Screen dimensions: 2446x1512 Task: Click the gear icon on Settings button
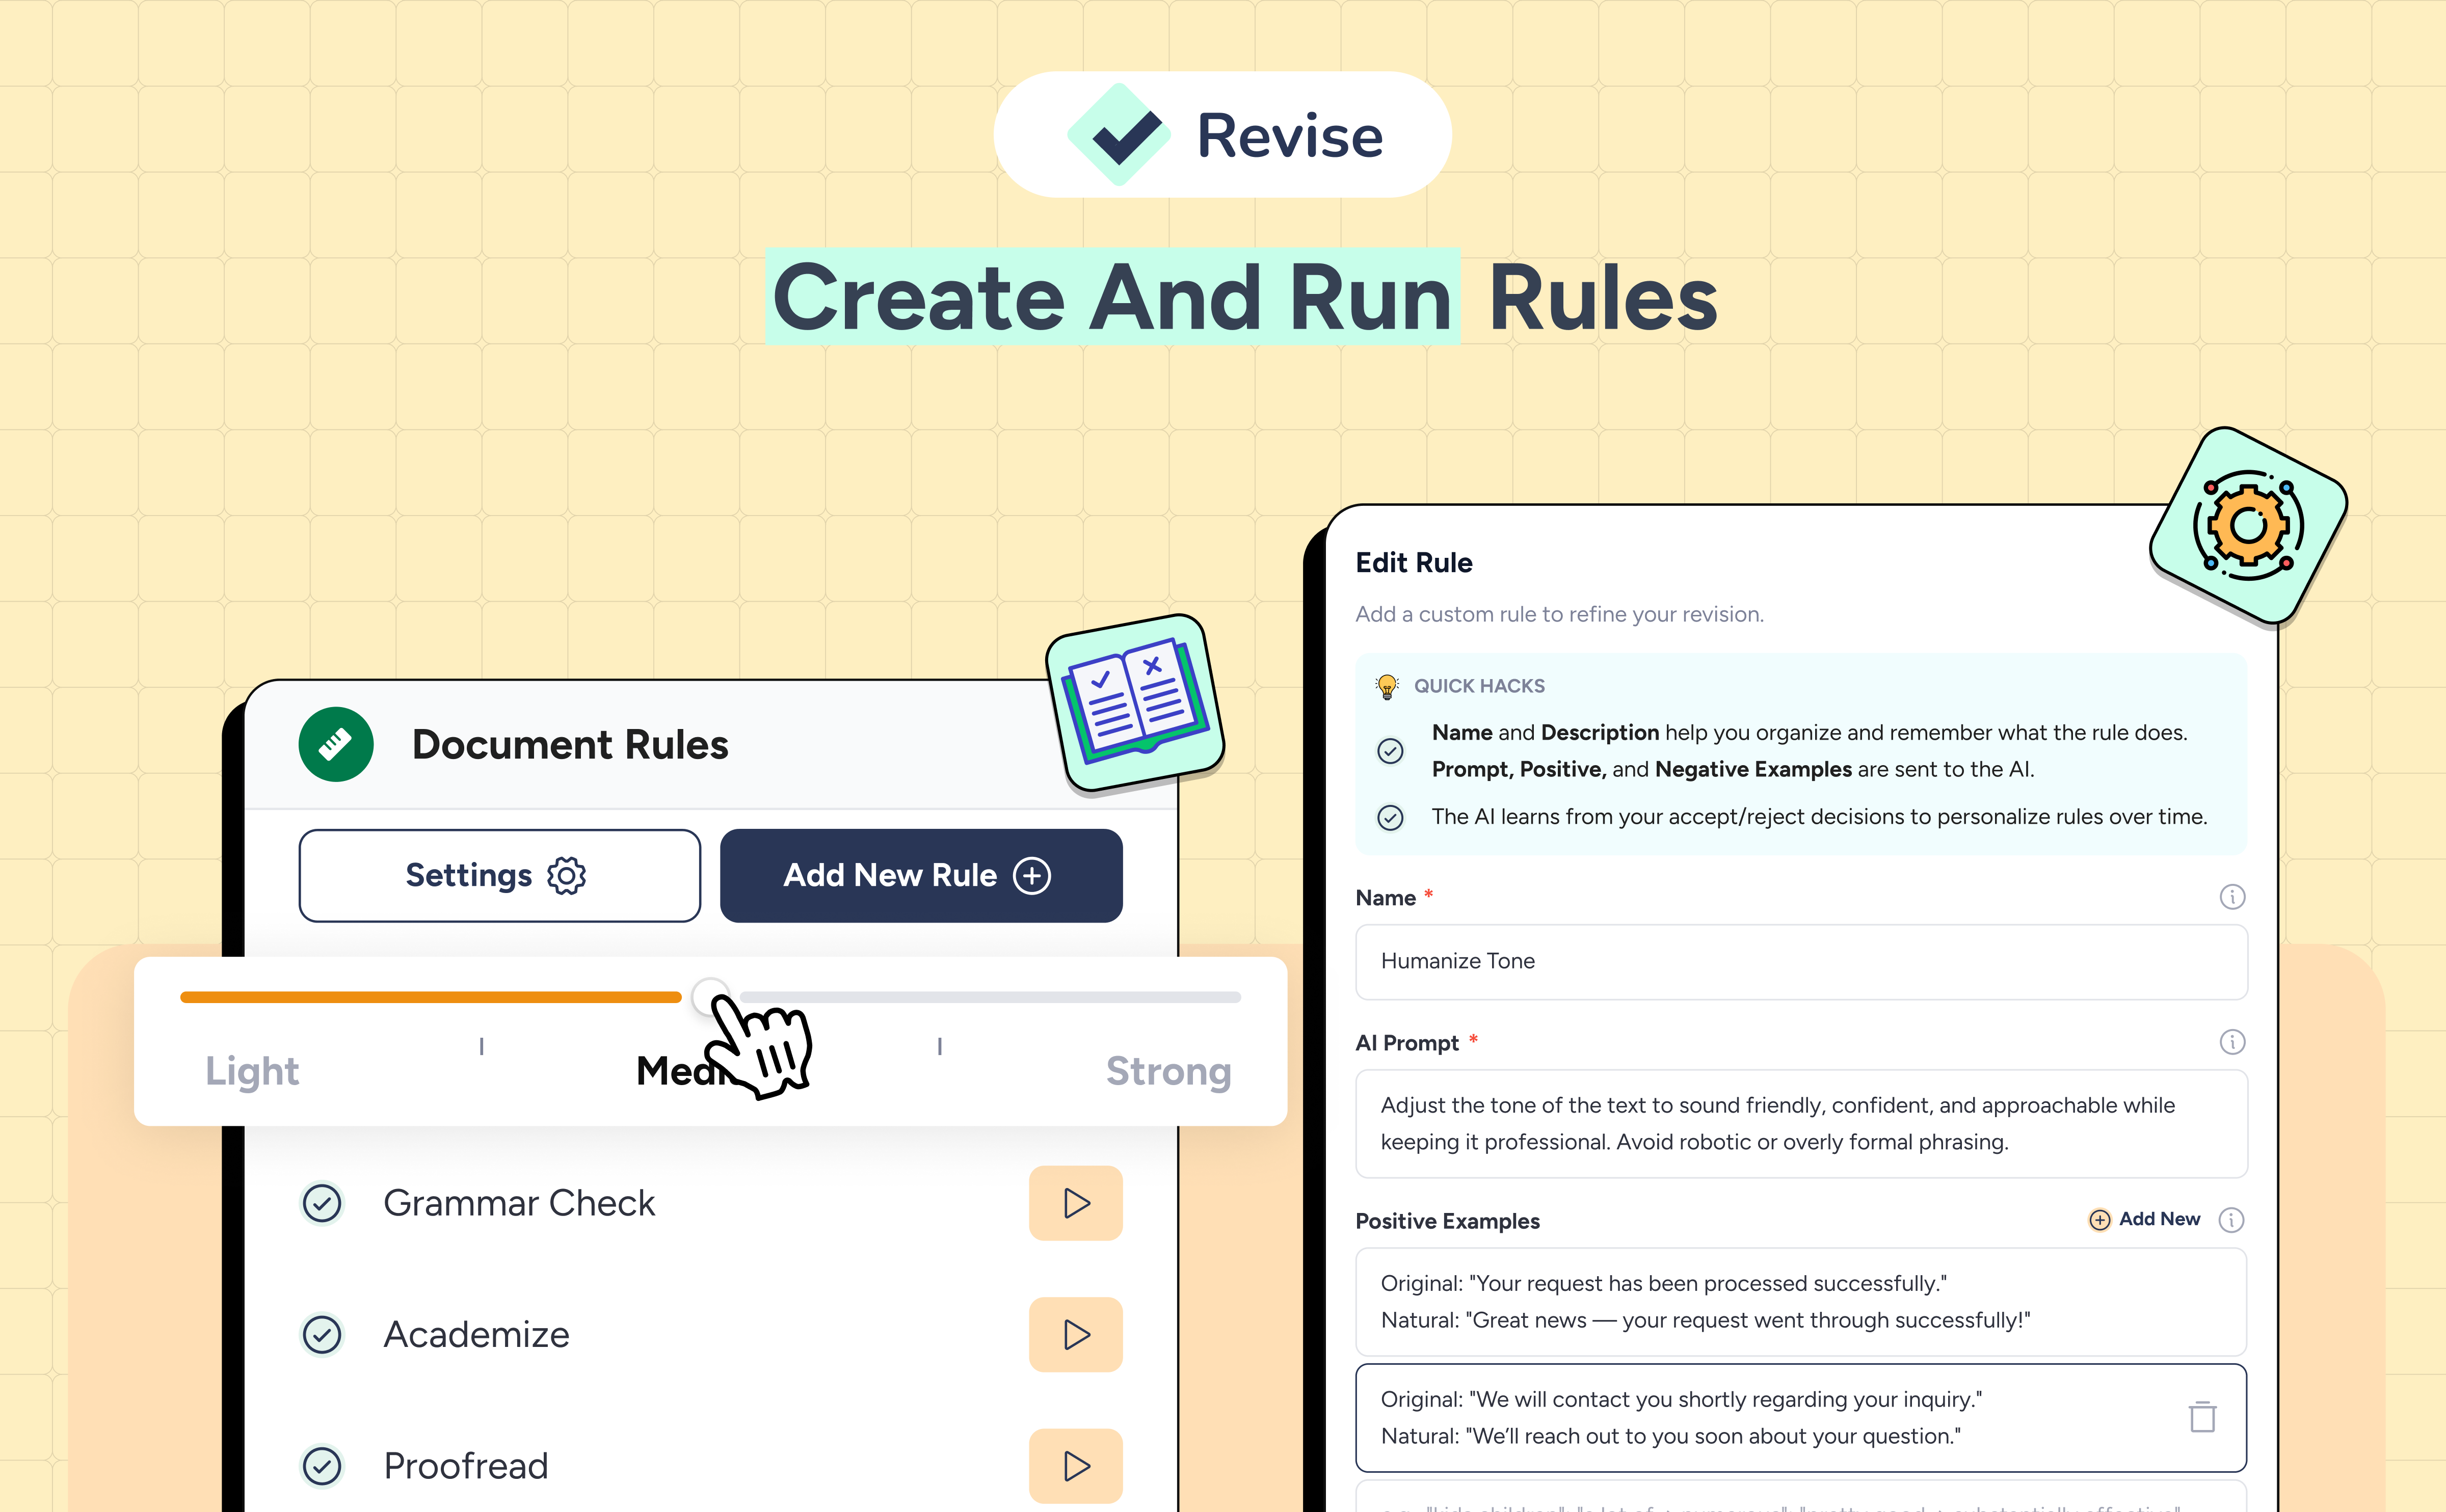[566, 875]
